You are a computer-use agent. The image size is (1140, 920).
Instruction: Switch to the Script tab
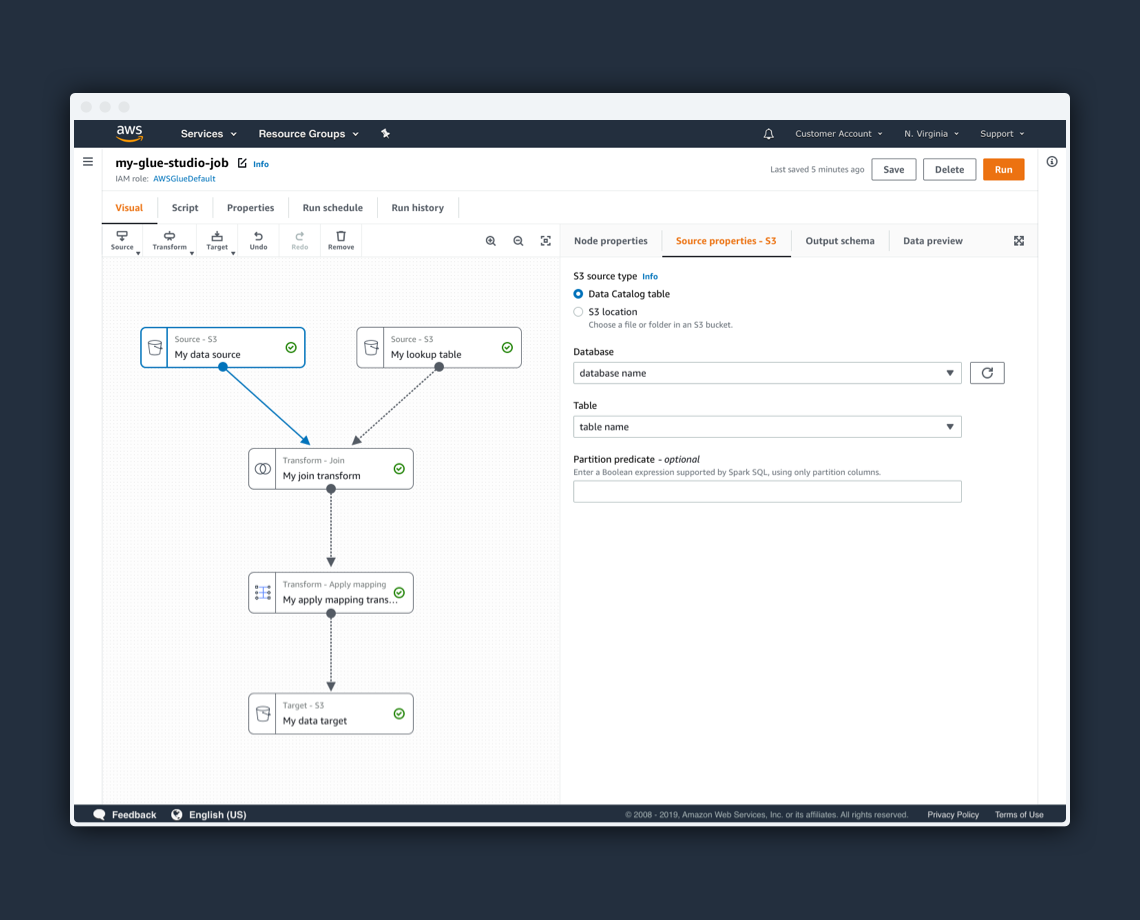[x=185, y=208]
